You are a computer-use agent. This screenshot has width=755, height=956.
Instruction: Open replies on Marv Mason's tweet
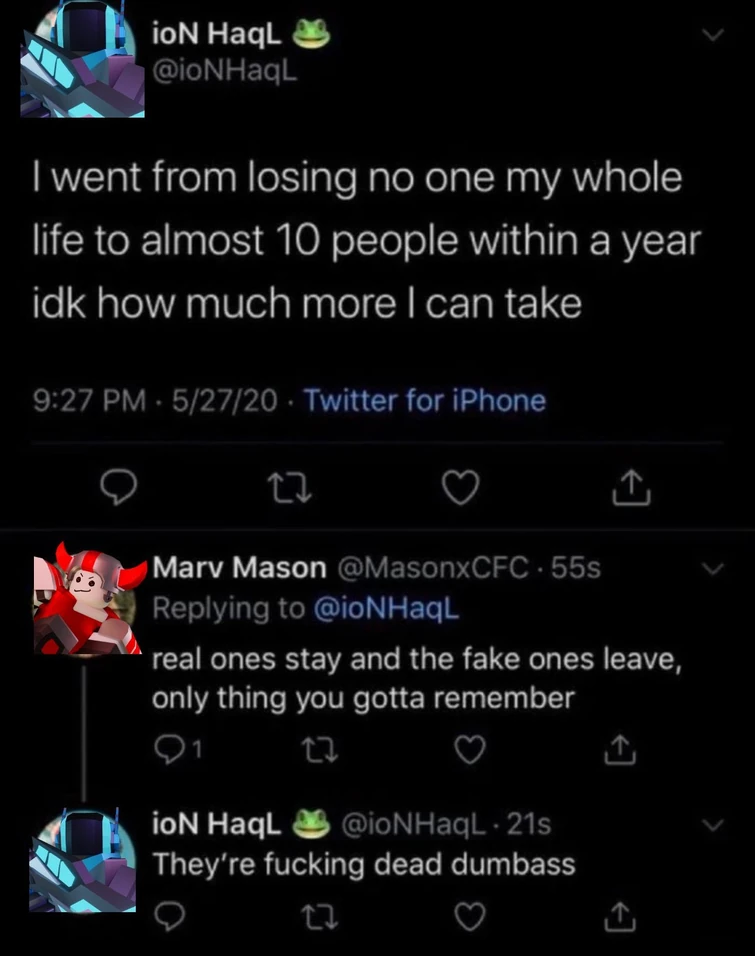(x=166, y=748)
